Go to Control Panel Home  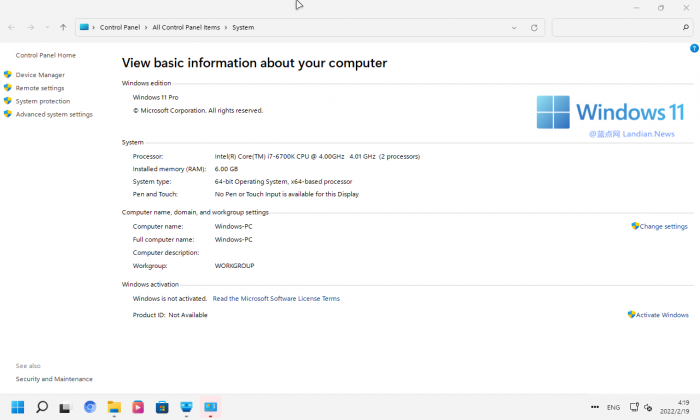[45, 55]
